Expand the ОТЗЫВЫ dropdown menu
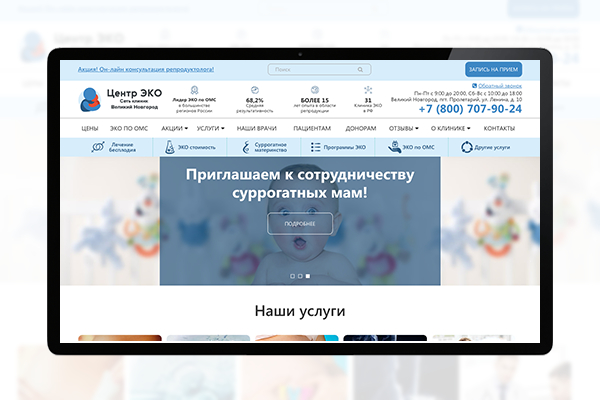600x400 pixels. coord(404,128)
